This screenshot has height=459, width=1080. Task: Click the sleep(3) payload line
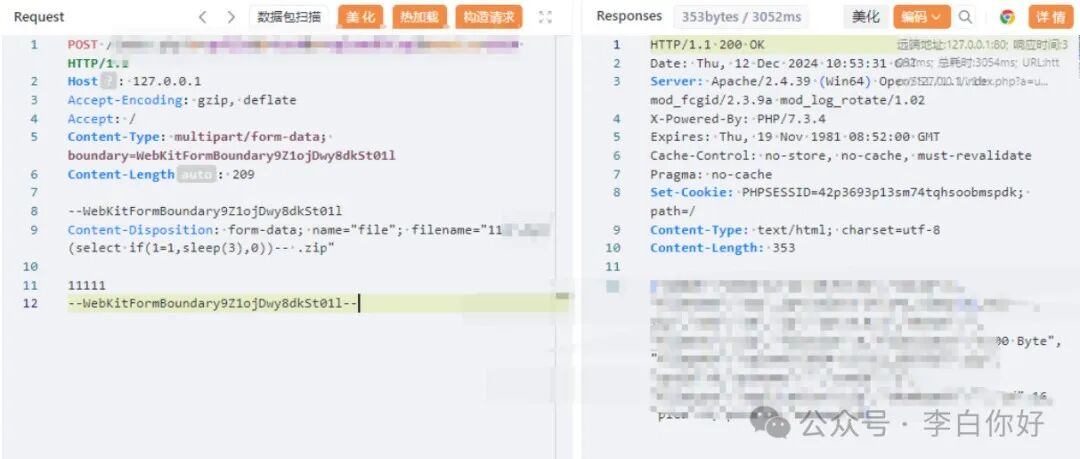click(201, 248)
